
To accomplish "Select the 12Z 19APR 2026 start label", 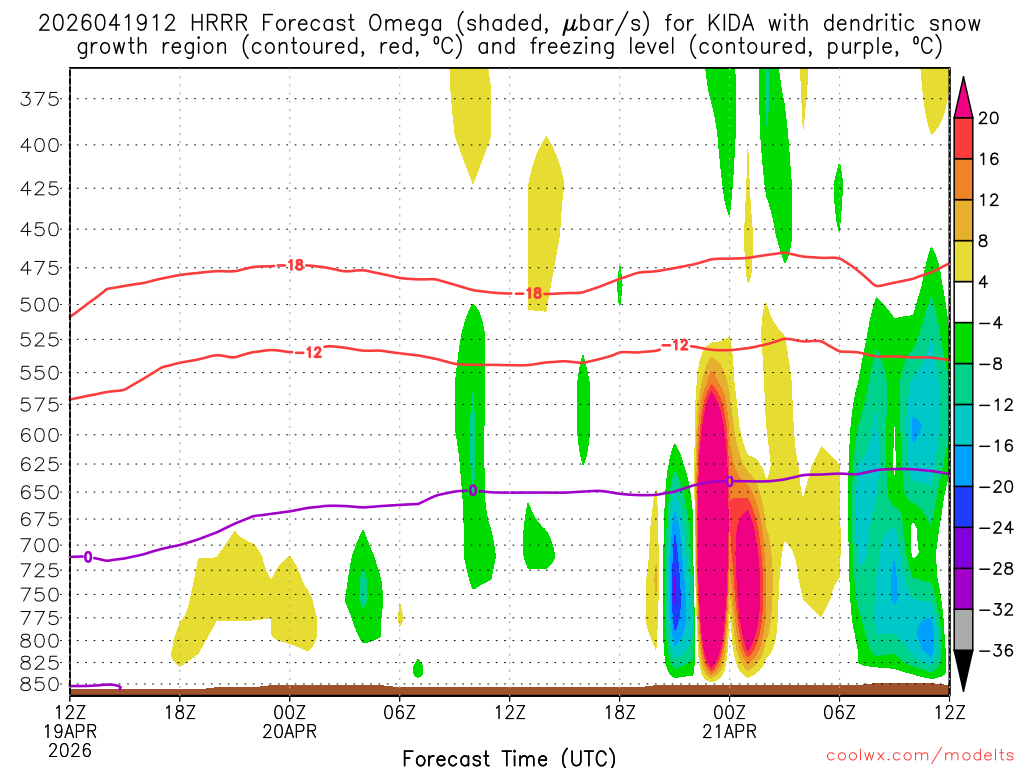I will tap(70, 731).
